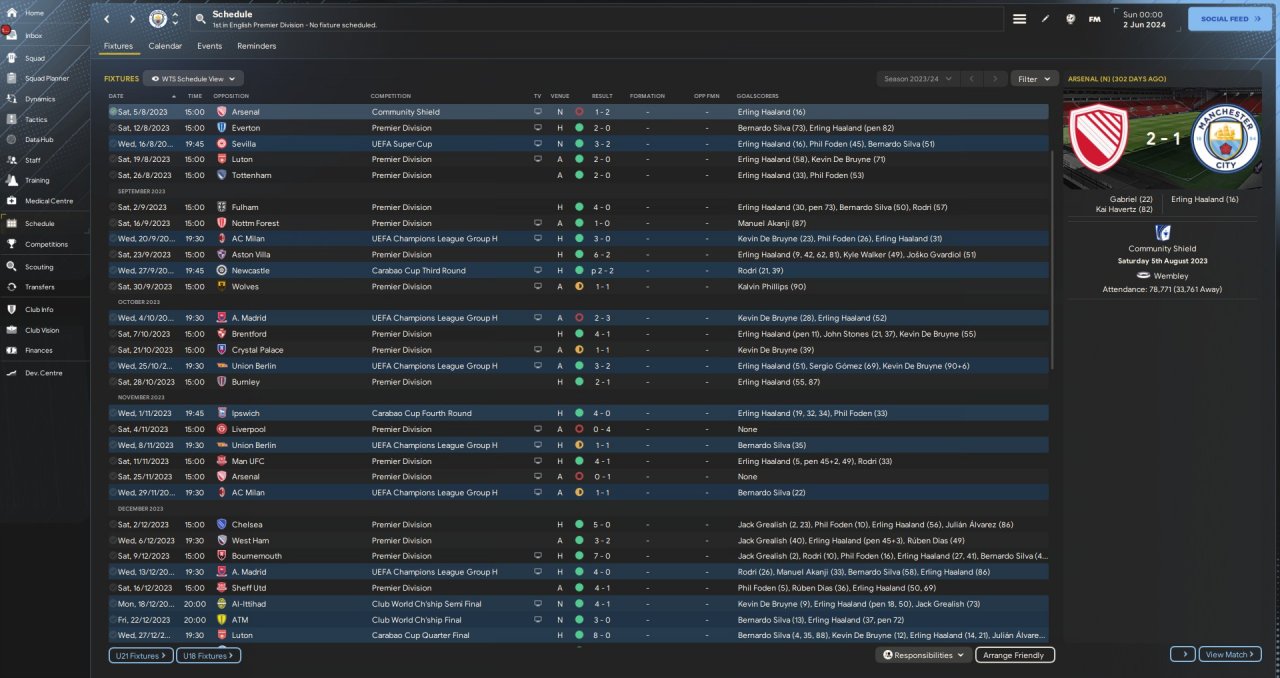Viewport: 1280px width, 678px height.
Task: Switch to the Calendar tab
Action: point(165,46)
